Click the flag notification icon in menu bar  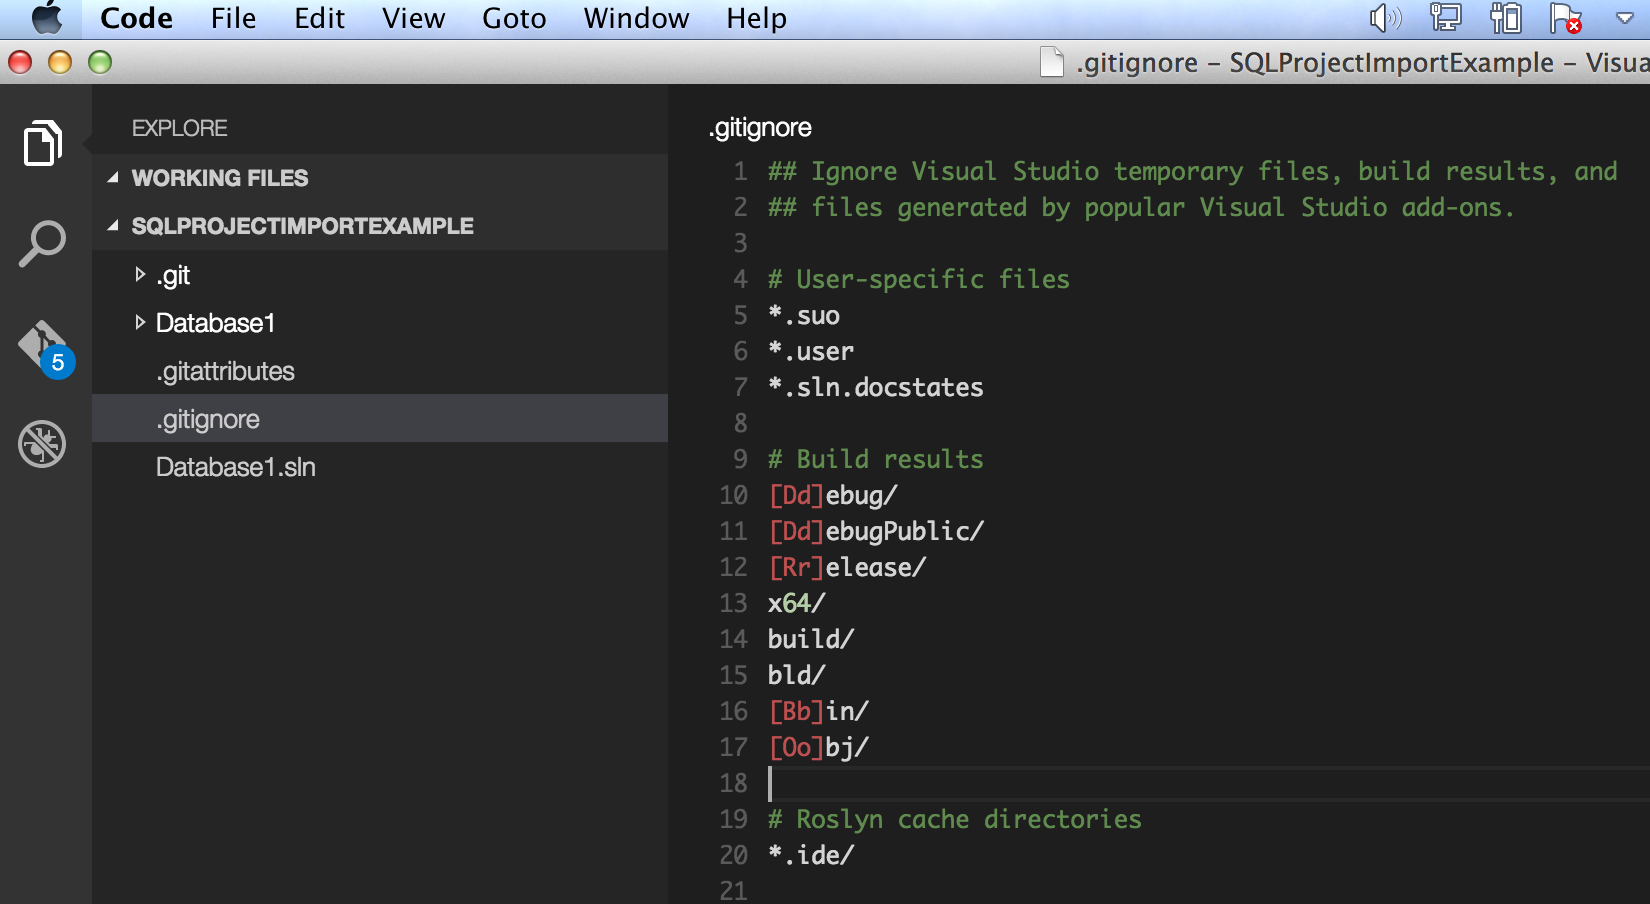(1565, 18)
